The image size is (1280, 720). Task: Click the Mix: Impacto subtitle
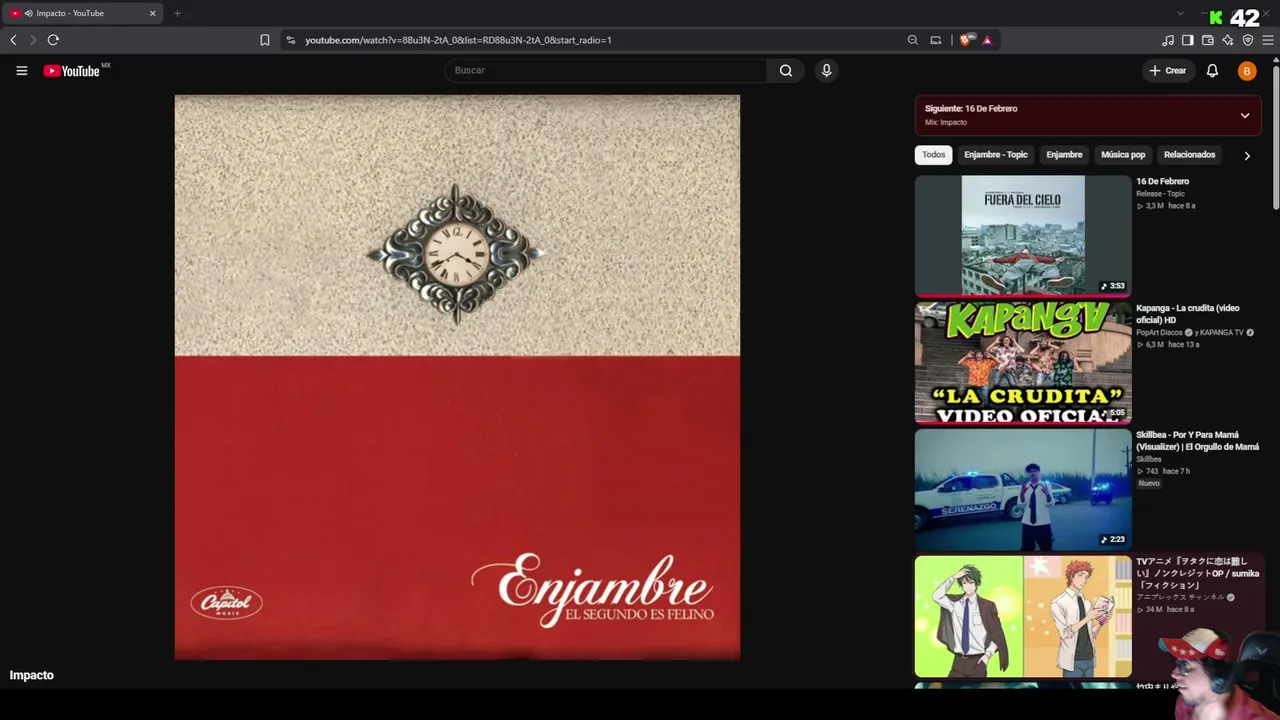[x=946, y=123]
